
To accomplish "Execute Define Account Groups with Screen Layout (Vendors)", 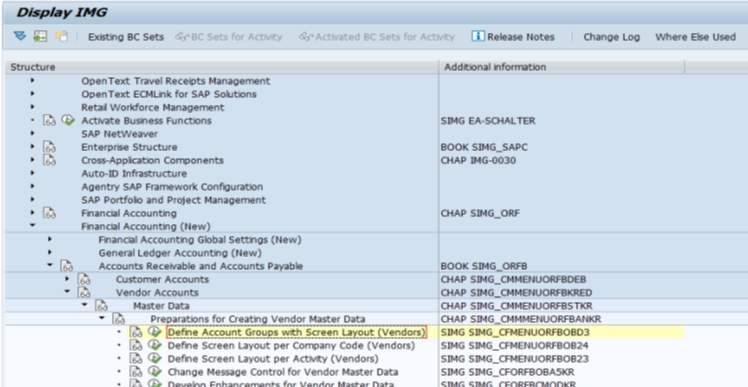I will point(154,332).
